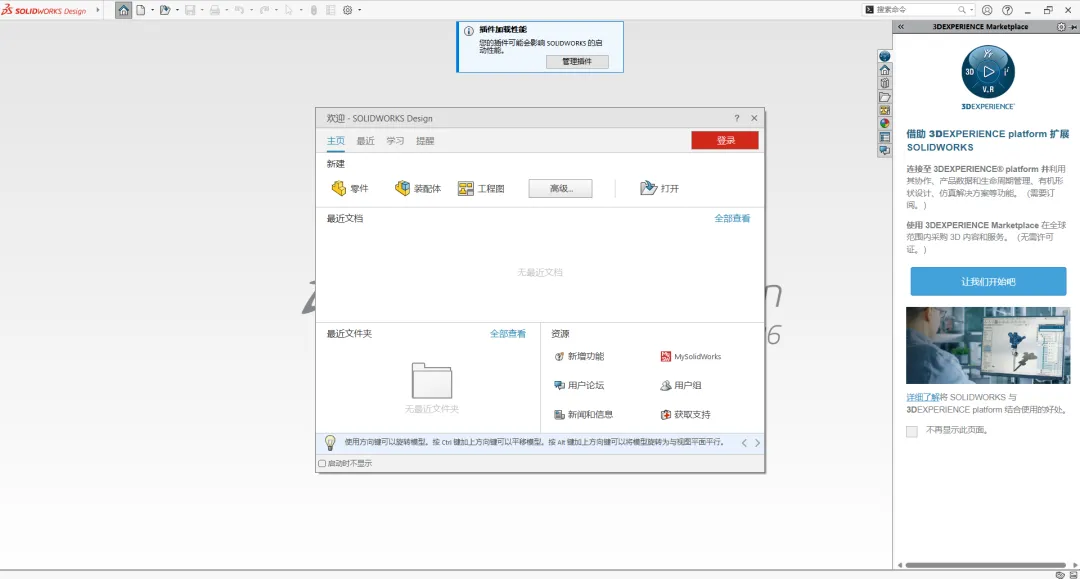Switch to 主页 tab
Screen dimensions: 1080x579
click(335, 140)
